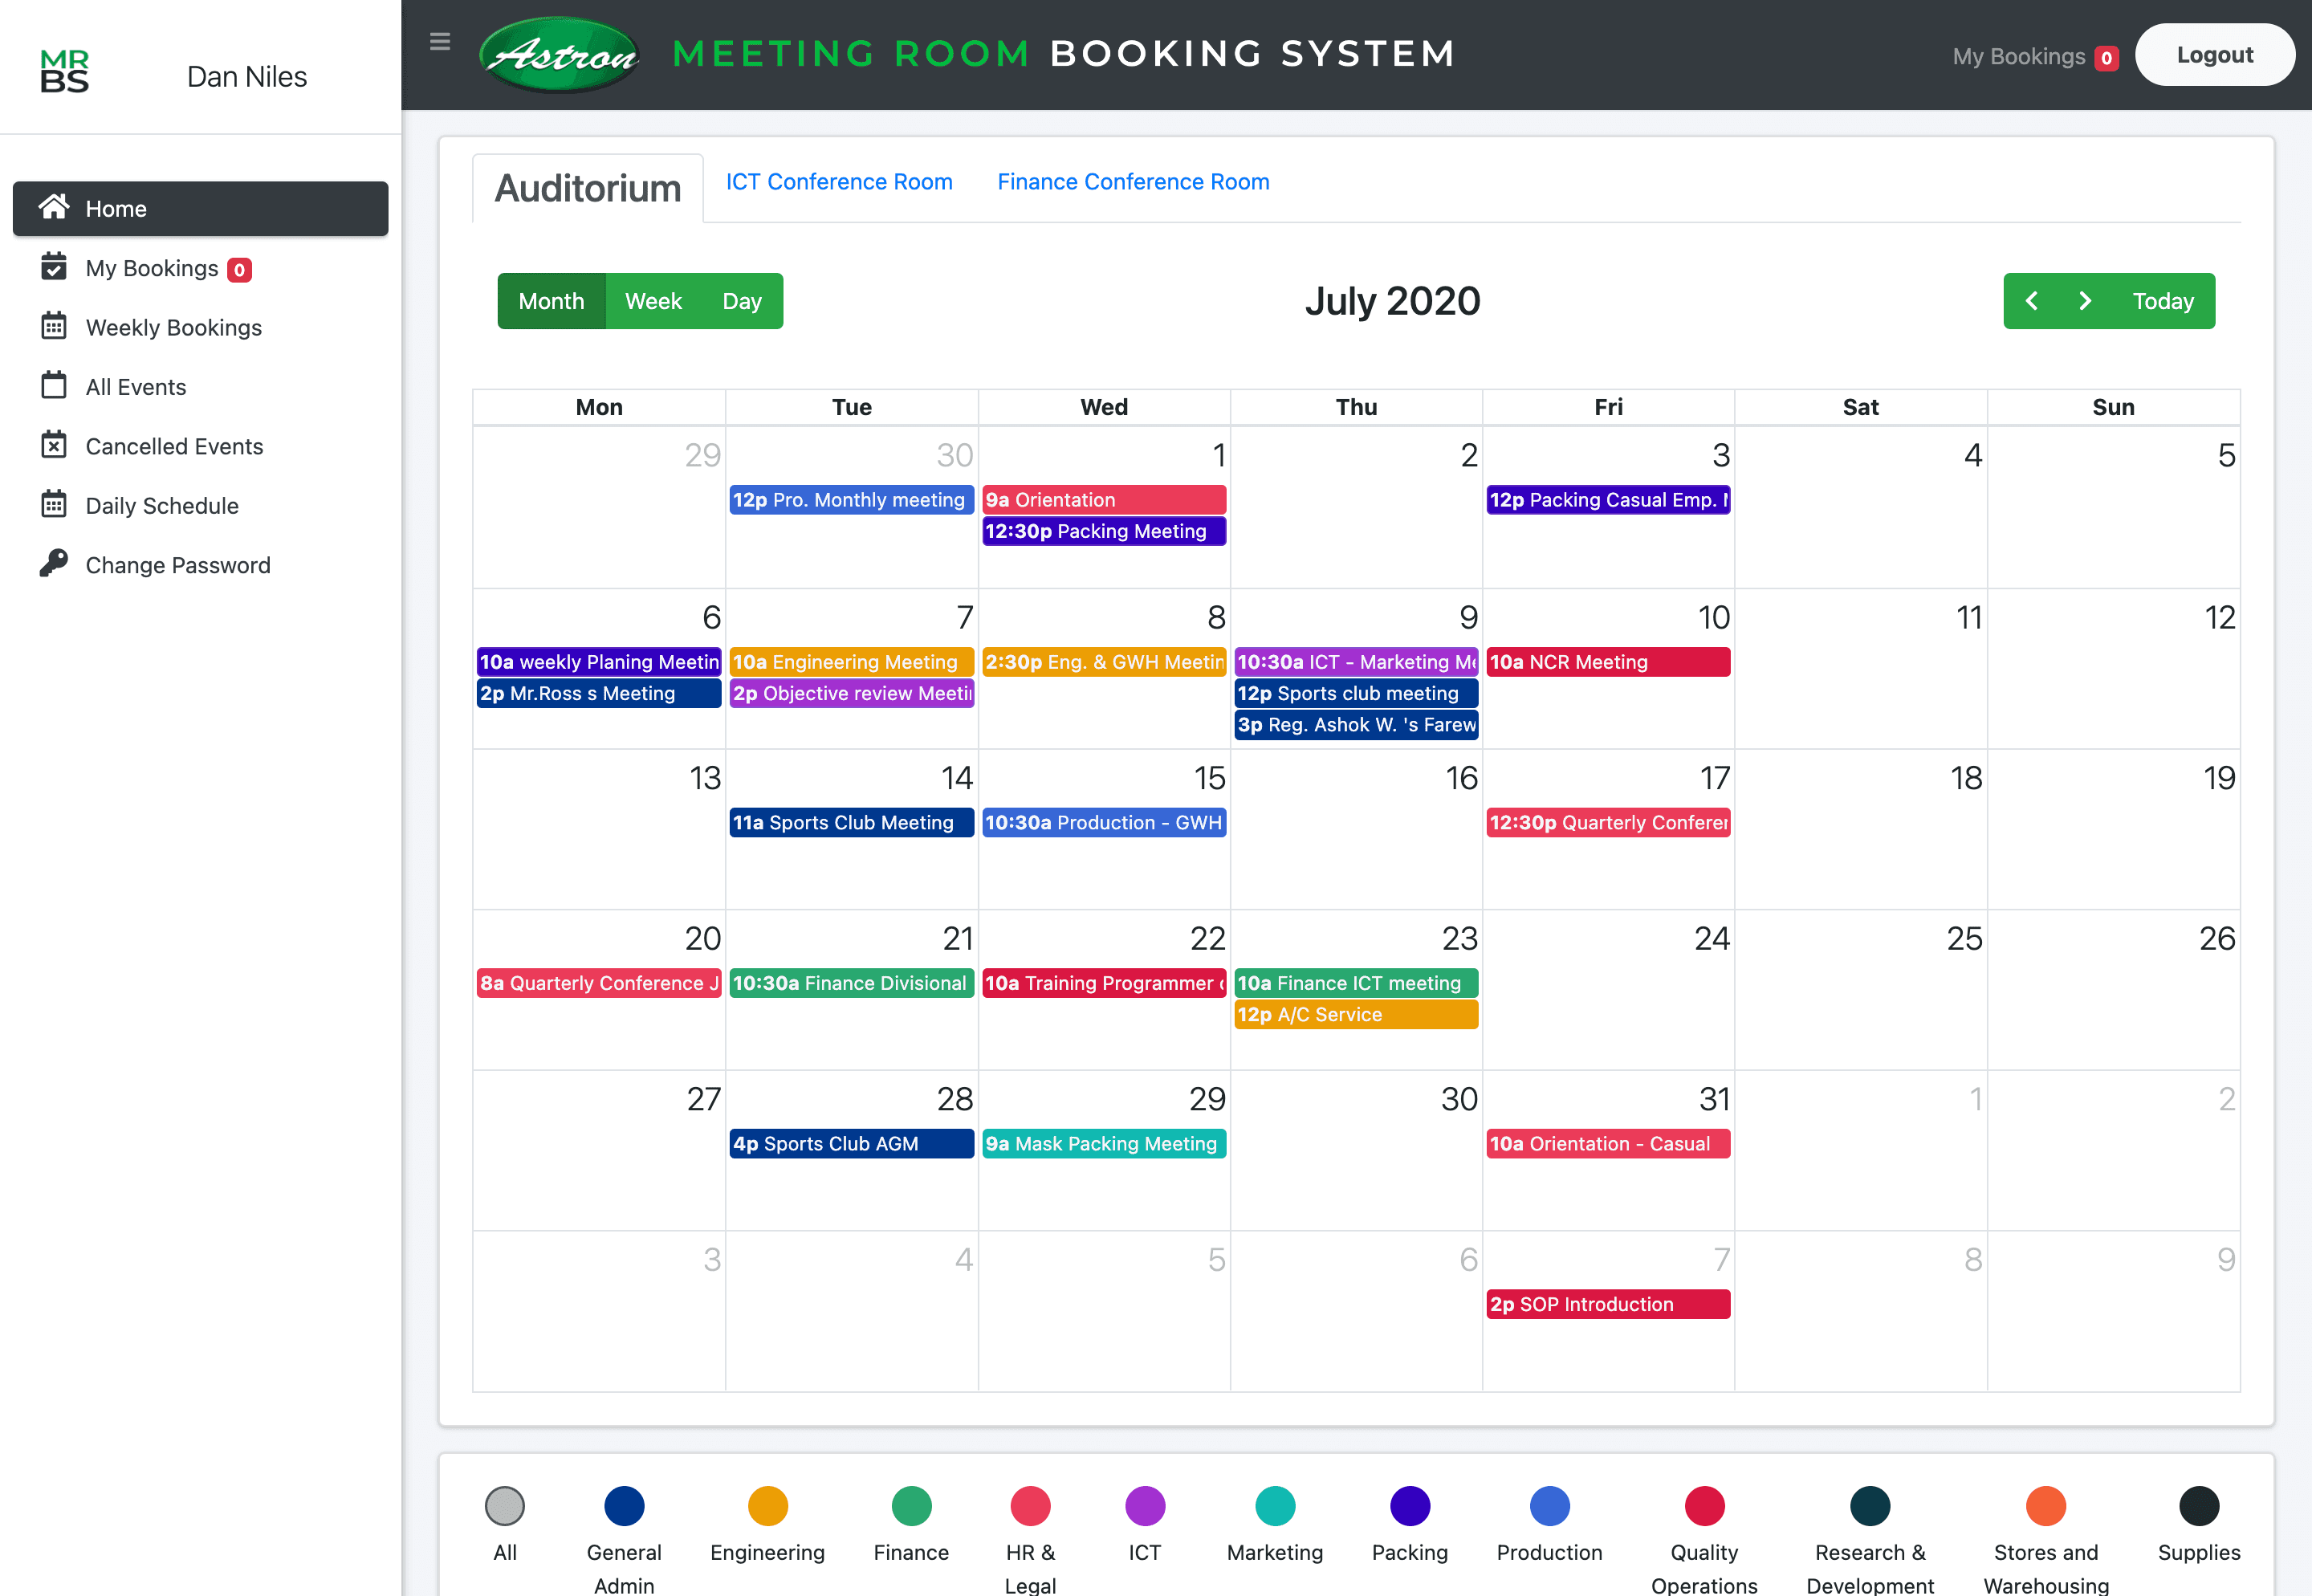This screenshot has width=2312, height=1596.
Task: Click the All Events calendar icon
Action: coord(54,386)
